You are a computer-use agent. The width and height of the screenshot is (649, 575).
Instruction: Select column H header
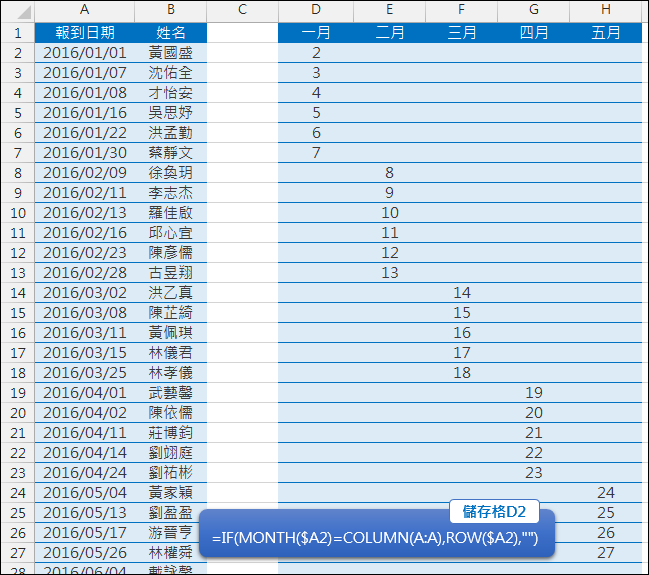[606, 11]
